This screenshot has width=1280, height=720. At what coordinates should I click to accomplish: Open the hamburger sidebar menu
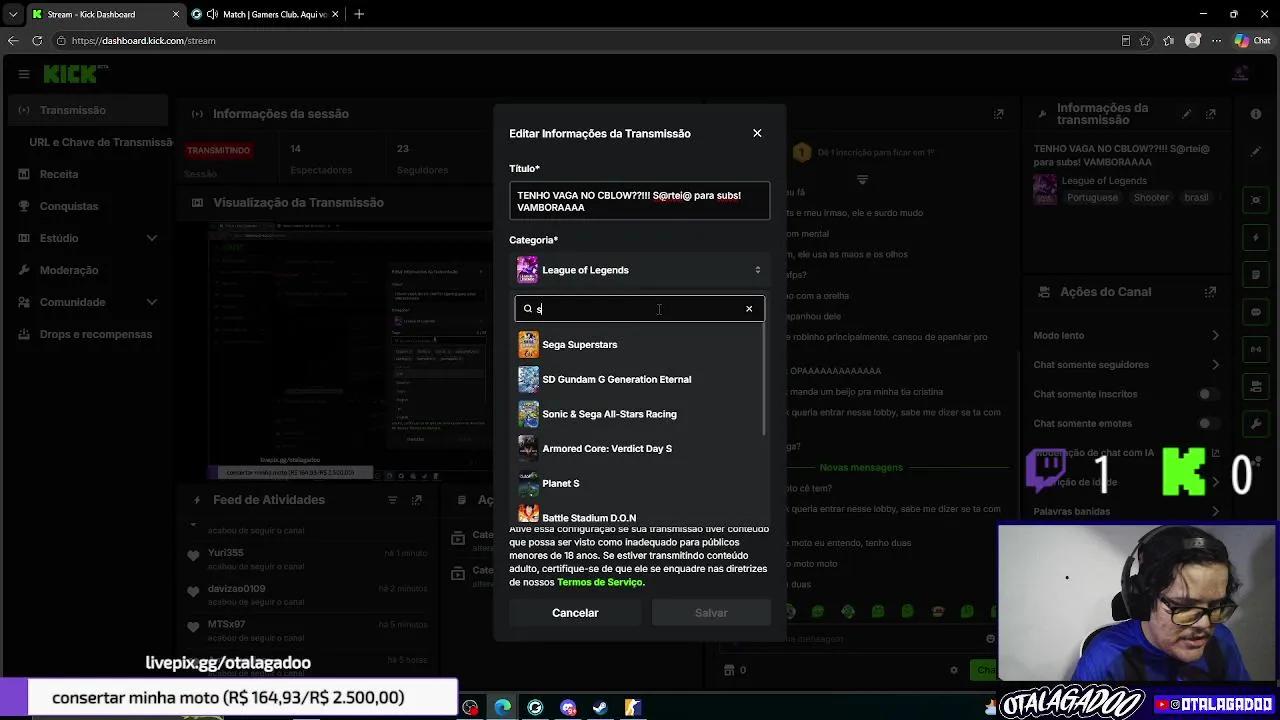[24, 74]
